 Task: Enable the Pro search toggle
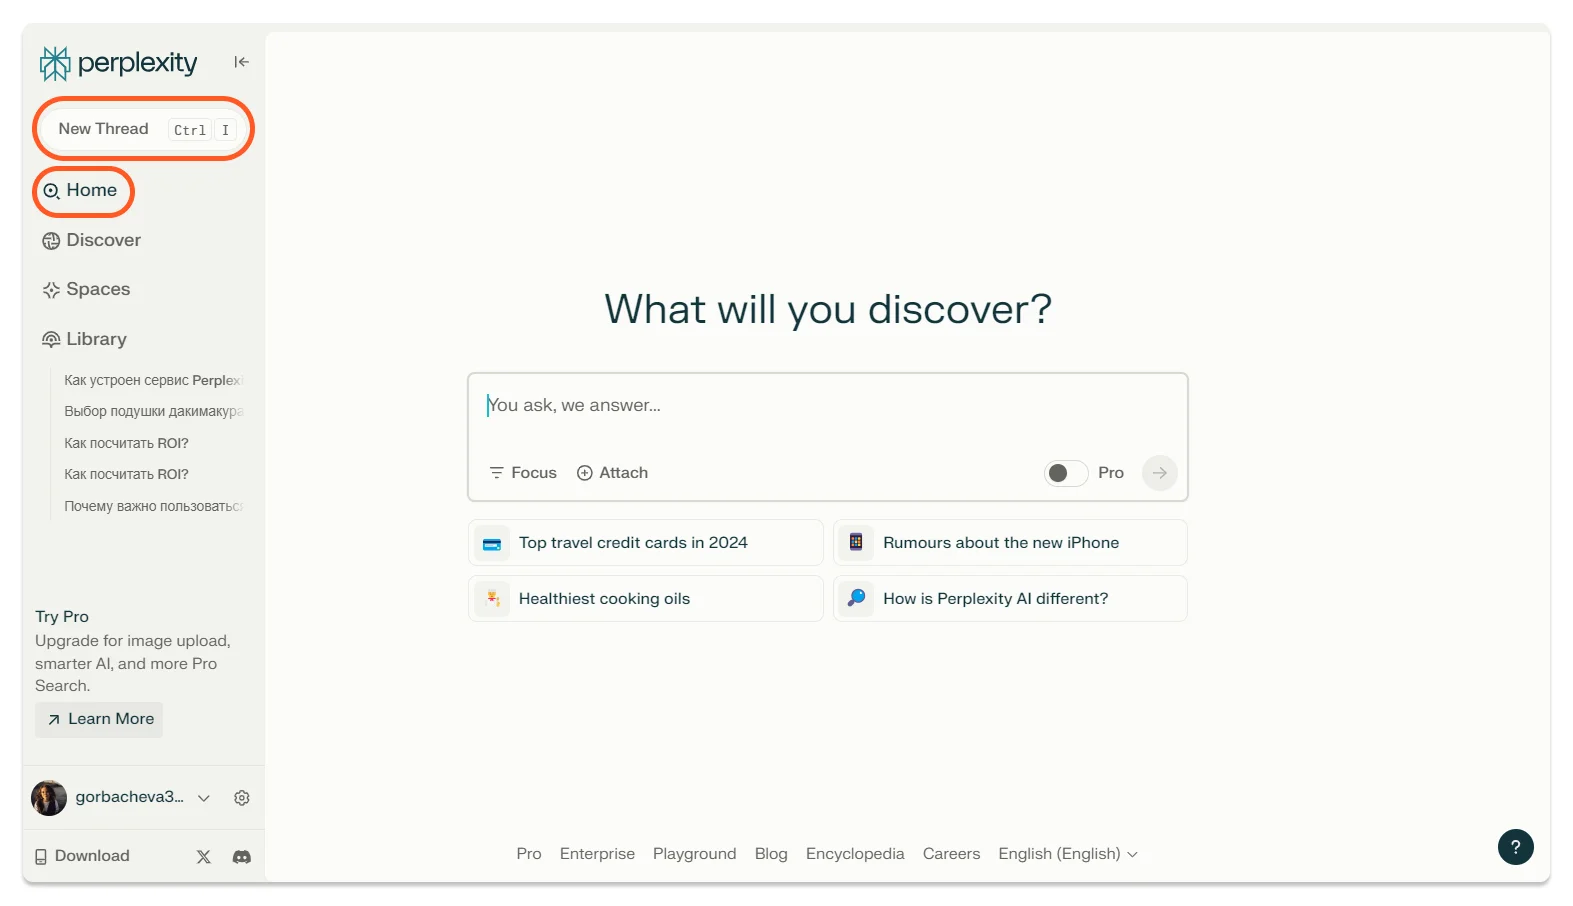point(1065,473)
